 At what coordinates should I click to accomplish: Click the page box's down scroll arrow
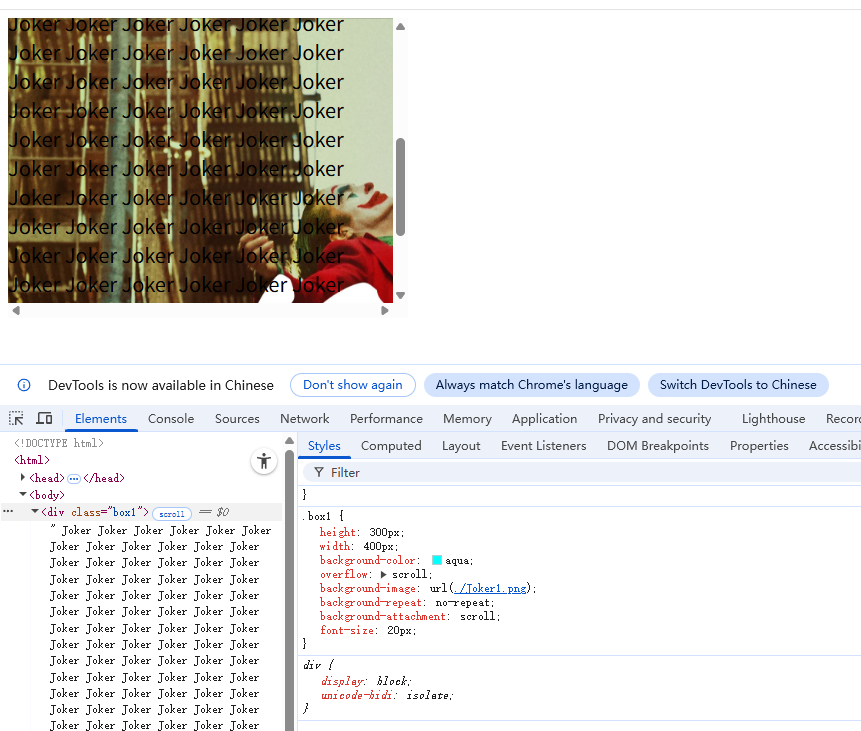pyautogui.click(x=400, y=295)
